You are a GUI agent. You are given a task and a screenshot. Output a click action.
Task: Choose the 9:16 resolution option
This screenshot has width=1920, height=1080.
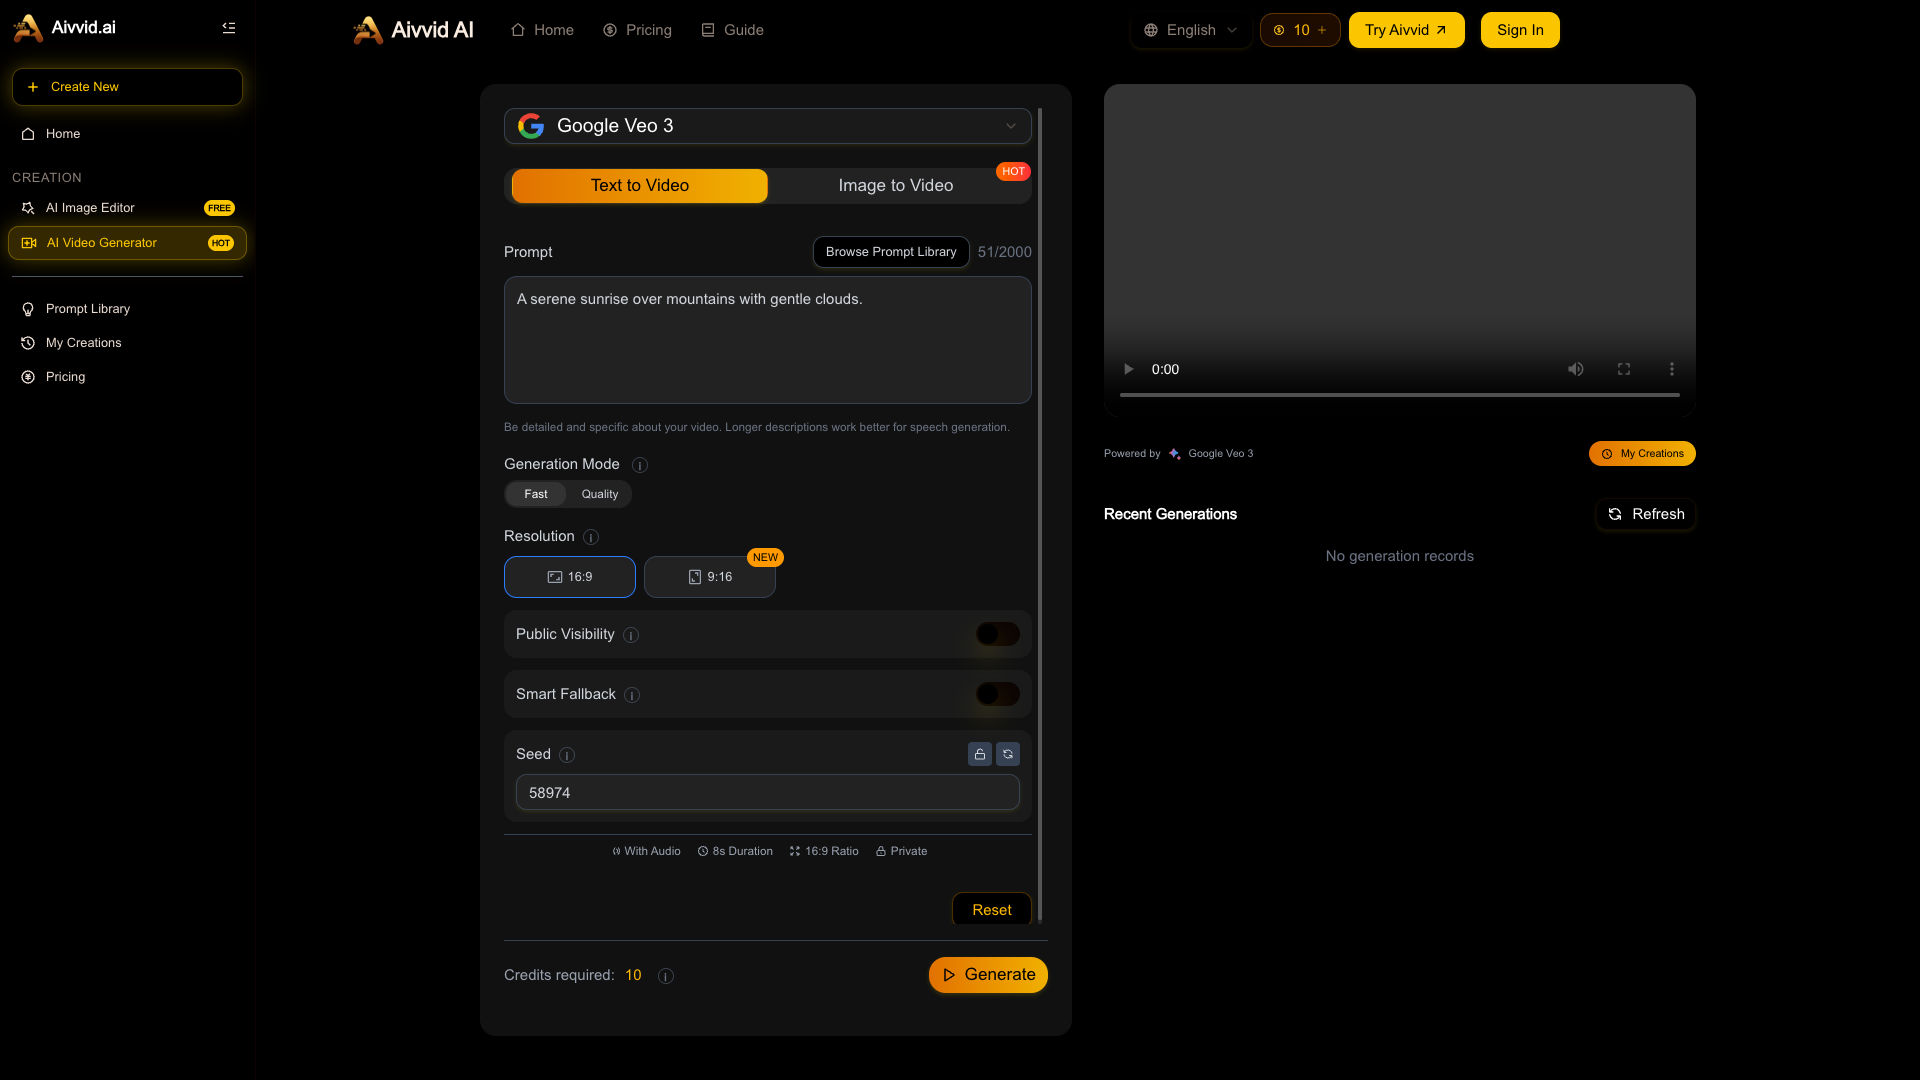click(x=710, y=577)
